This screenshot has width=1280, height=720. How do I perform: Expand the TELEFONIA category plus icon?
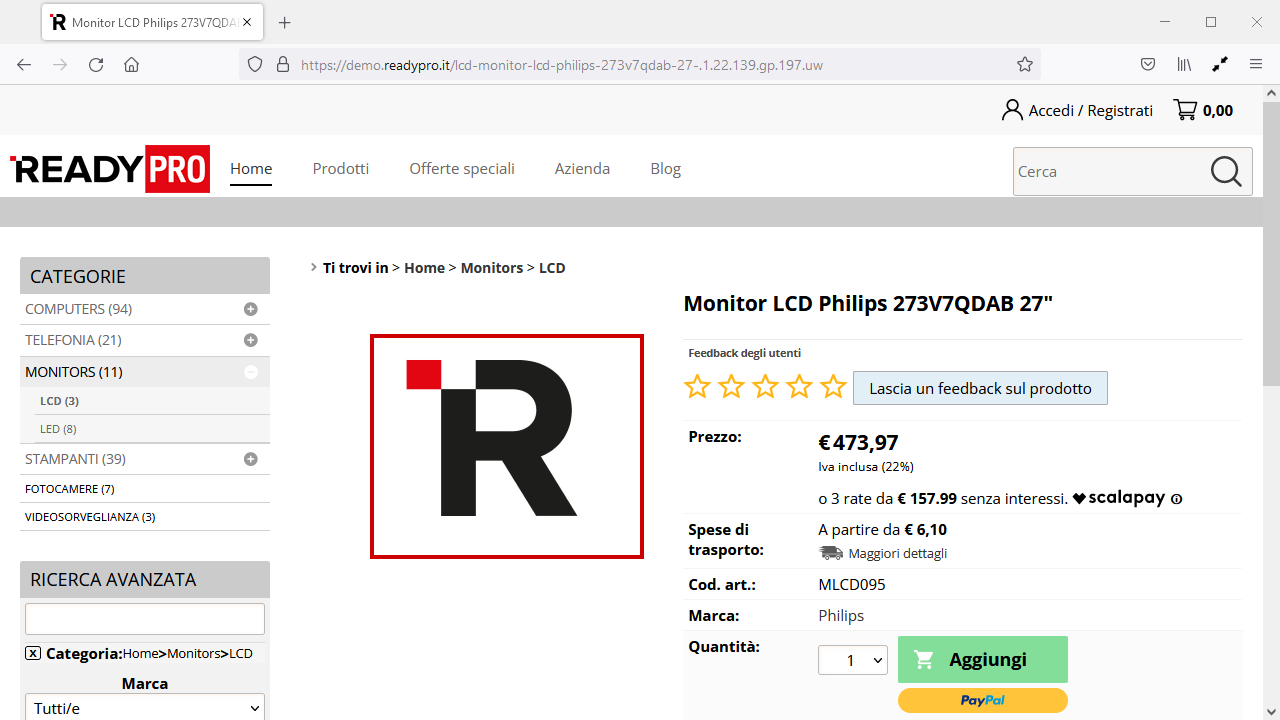251,340
